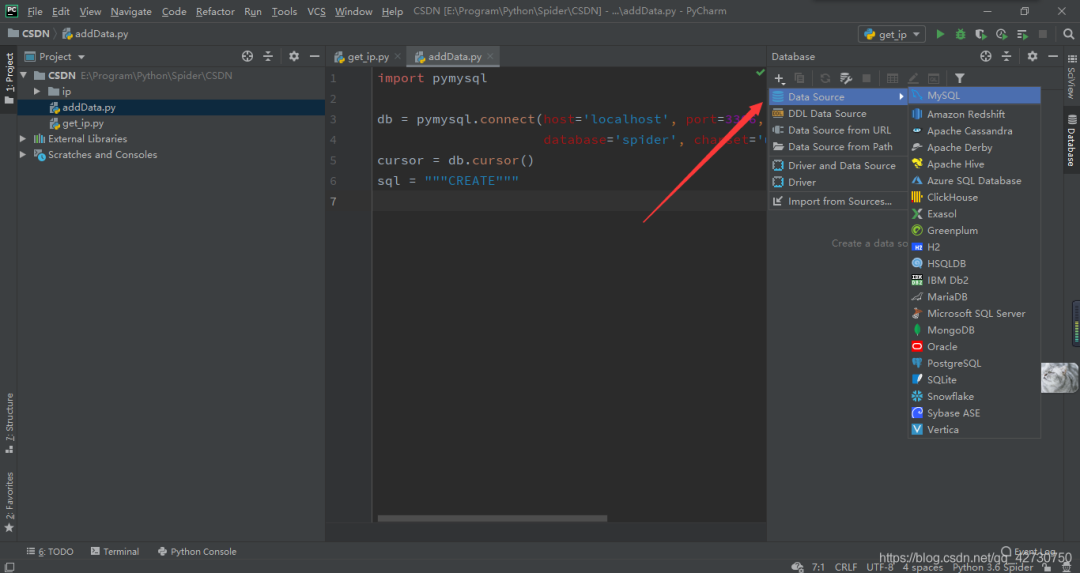The image size is (1080, 573).
Task: Click Data Source from URL
Action: pyautogui.click(x=838, y=130)
